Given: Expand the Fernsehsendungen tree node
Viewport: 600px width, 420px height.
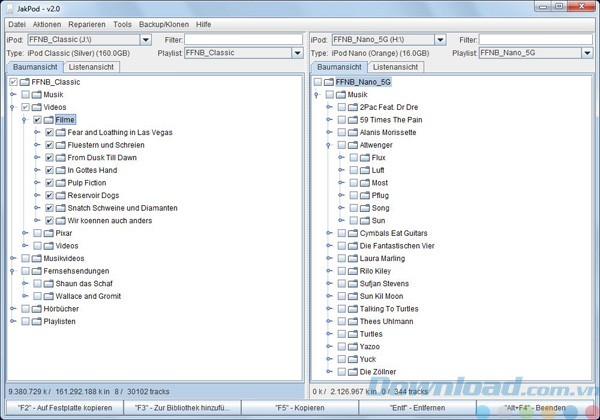Looking at the screenshot, I should [13, 270].
